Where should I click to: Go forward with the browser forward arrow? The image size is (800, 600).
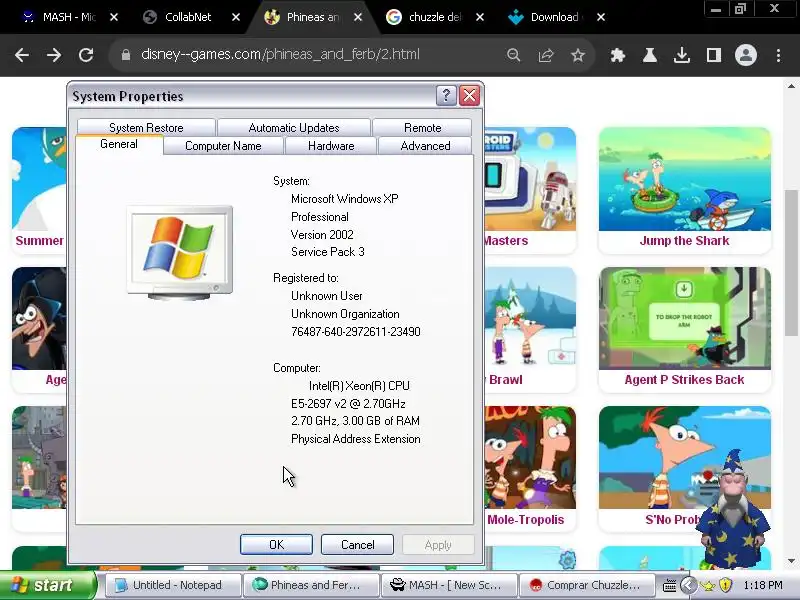pos(54,55)
